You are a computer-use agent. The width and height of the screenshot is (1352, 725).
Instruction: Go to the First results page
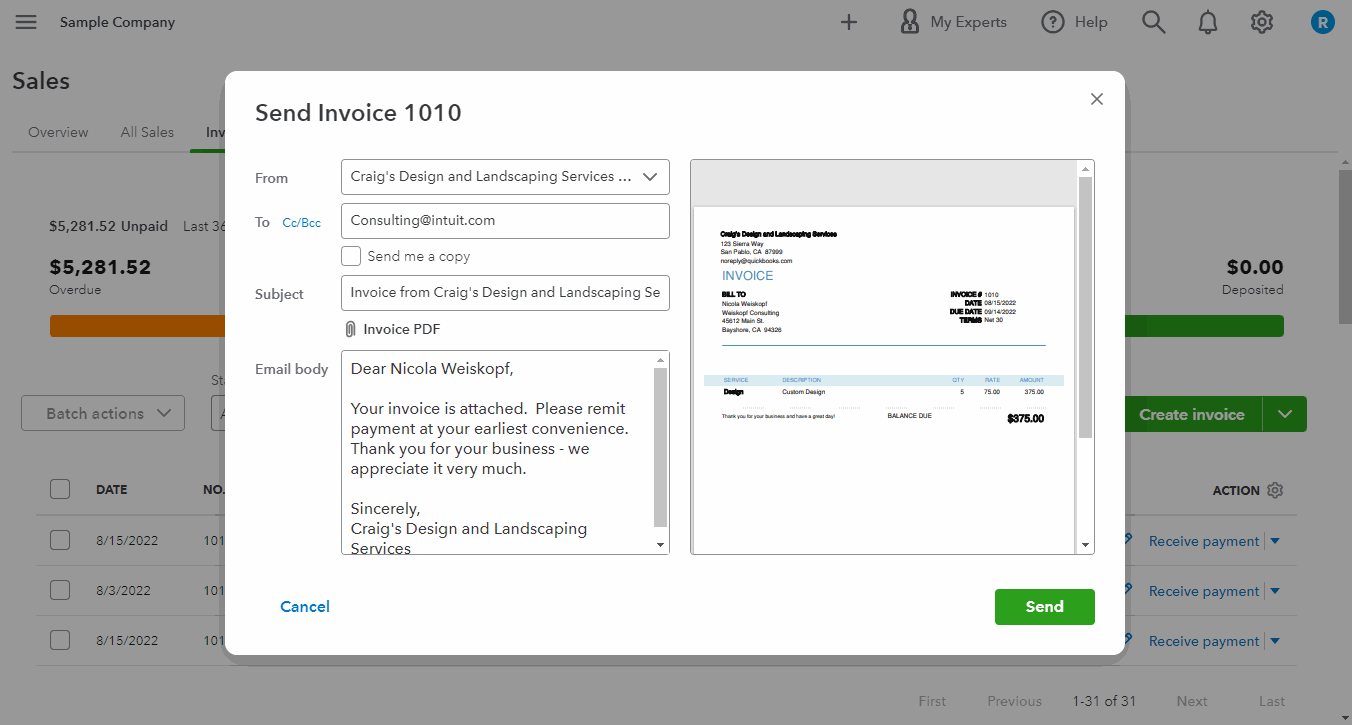[x=932, y=701]
